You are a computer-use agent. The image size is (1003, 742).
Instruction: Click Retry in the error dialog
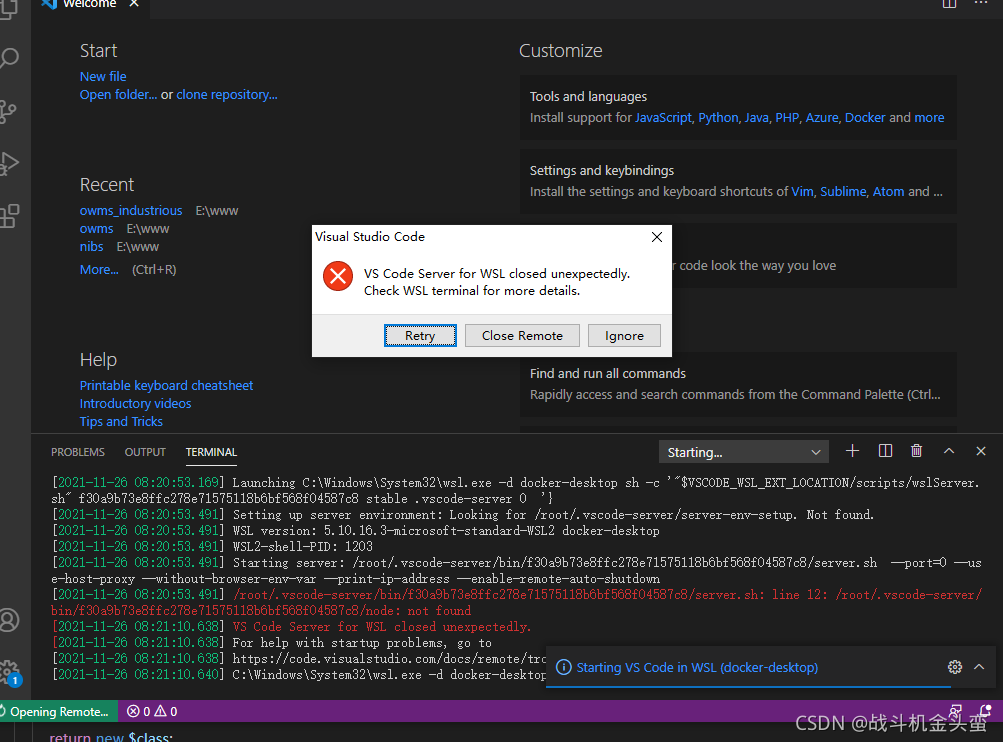pos(420,335)
